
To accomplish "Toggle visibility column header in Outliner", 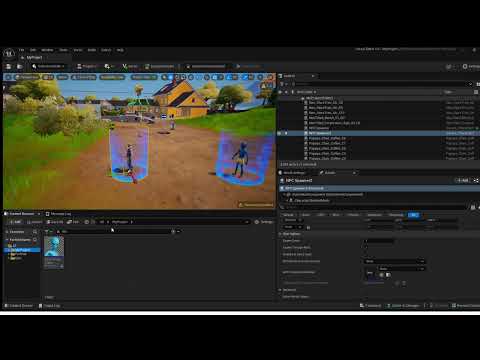I will pos(280,92).
